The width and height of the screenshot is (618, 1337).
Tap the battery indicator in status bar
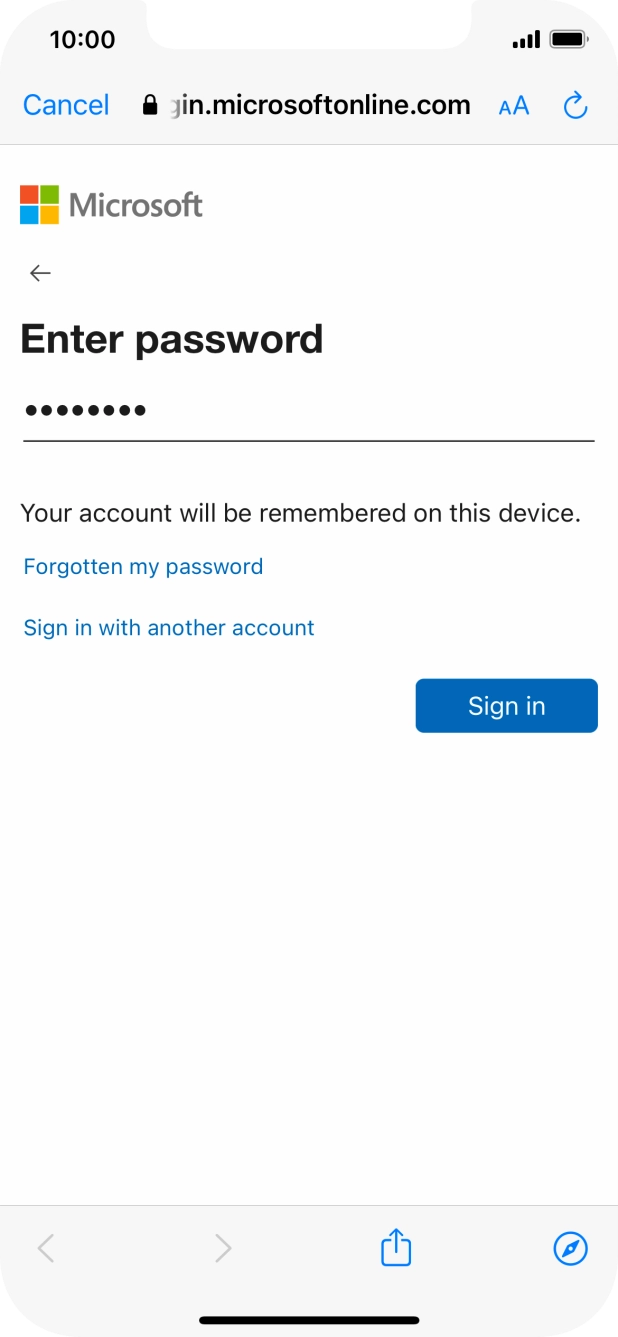coord(569,40)
